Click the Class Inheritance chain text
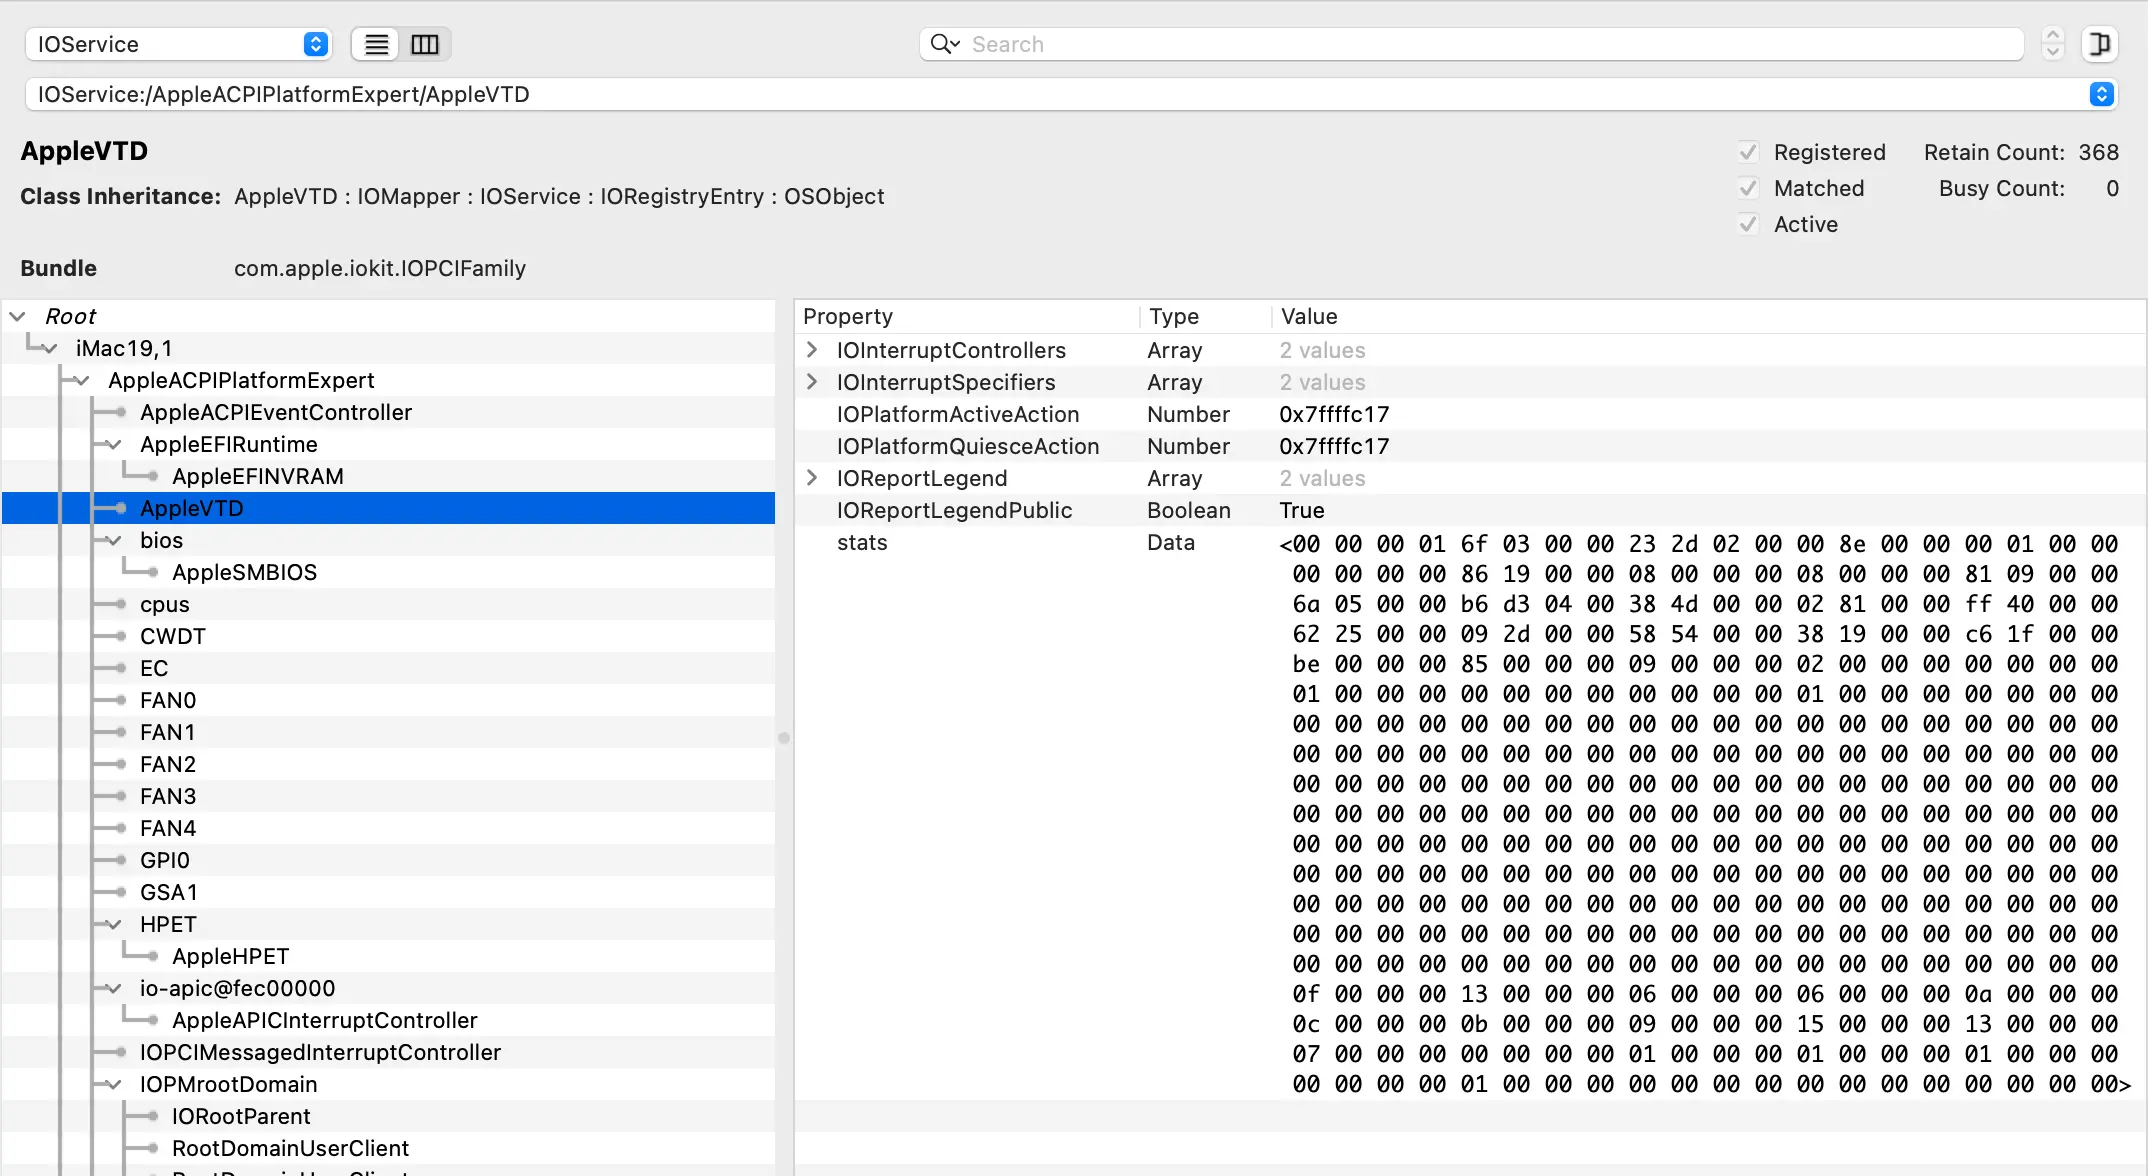 [x=559, y=196]
